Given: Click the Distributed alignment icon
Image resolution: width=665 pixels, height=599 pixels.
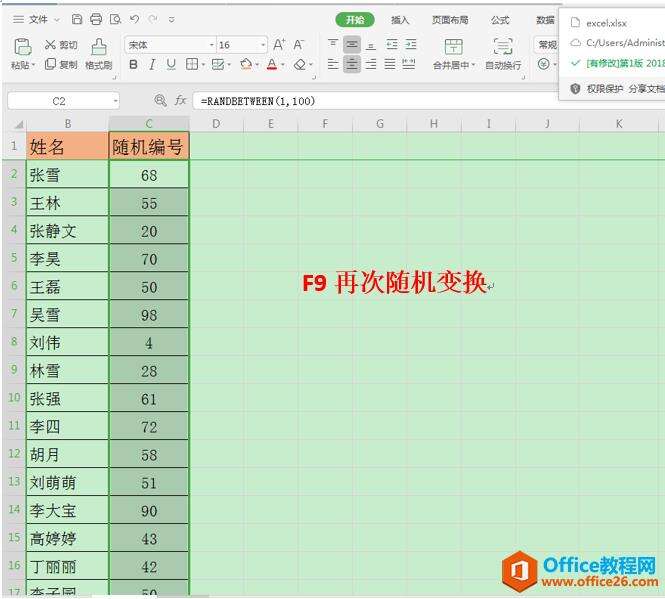Looking at the screenshot, I should 409,64.
